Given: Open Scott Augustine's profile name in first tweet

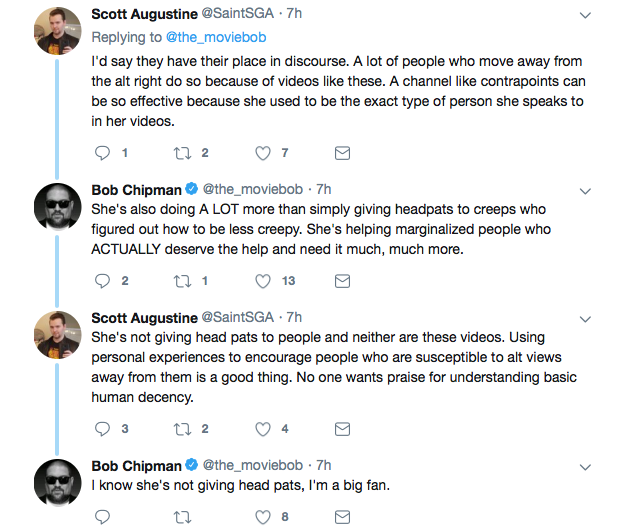Looking at the screenshot, I should 144,14.
